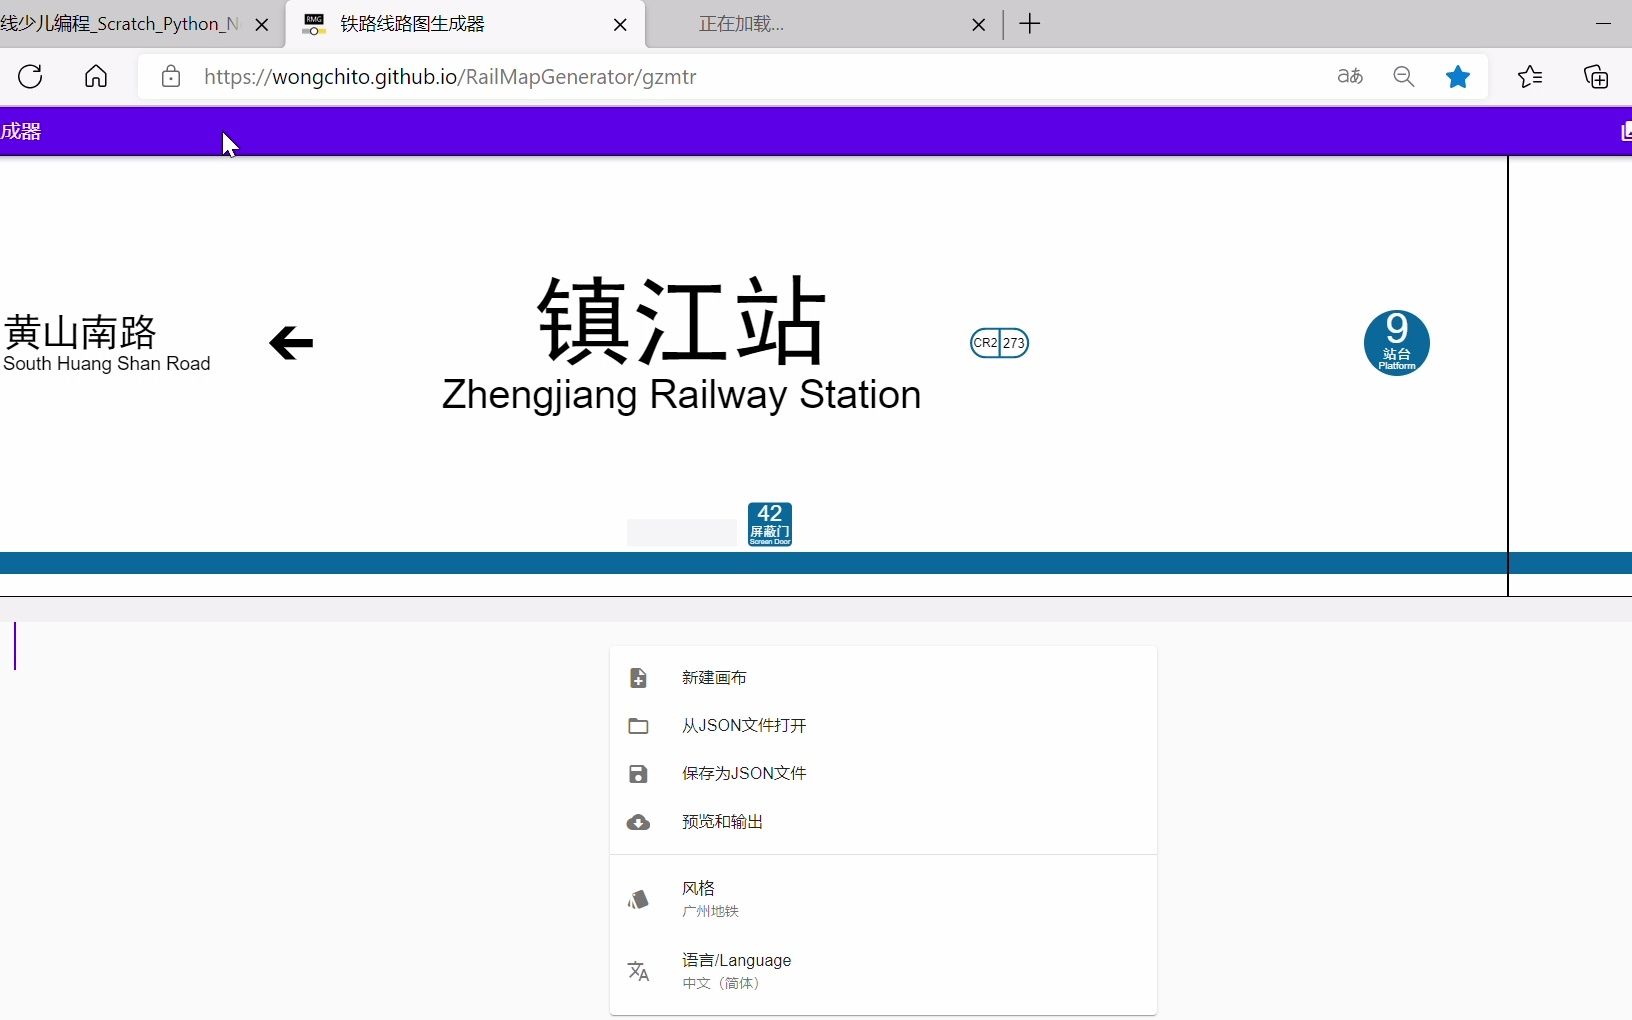
Task: Click the platform 9 circle badge
Action: [1396, 343]
